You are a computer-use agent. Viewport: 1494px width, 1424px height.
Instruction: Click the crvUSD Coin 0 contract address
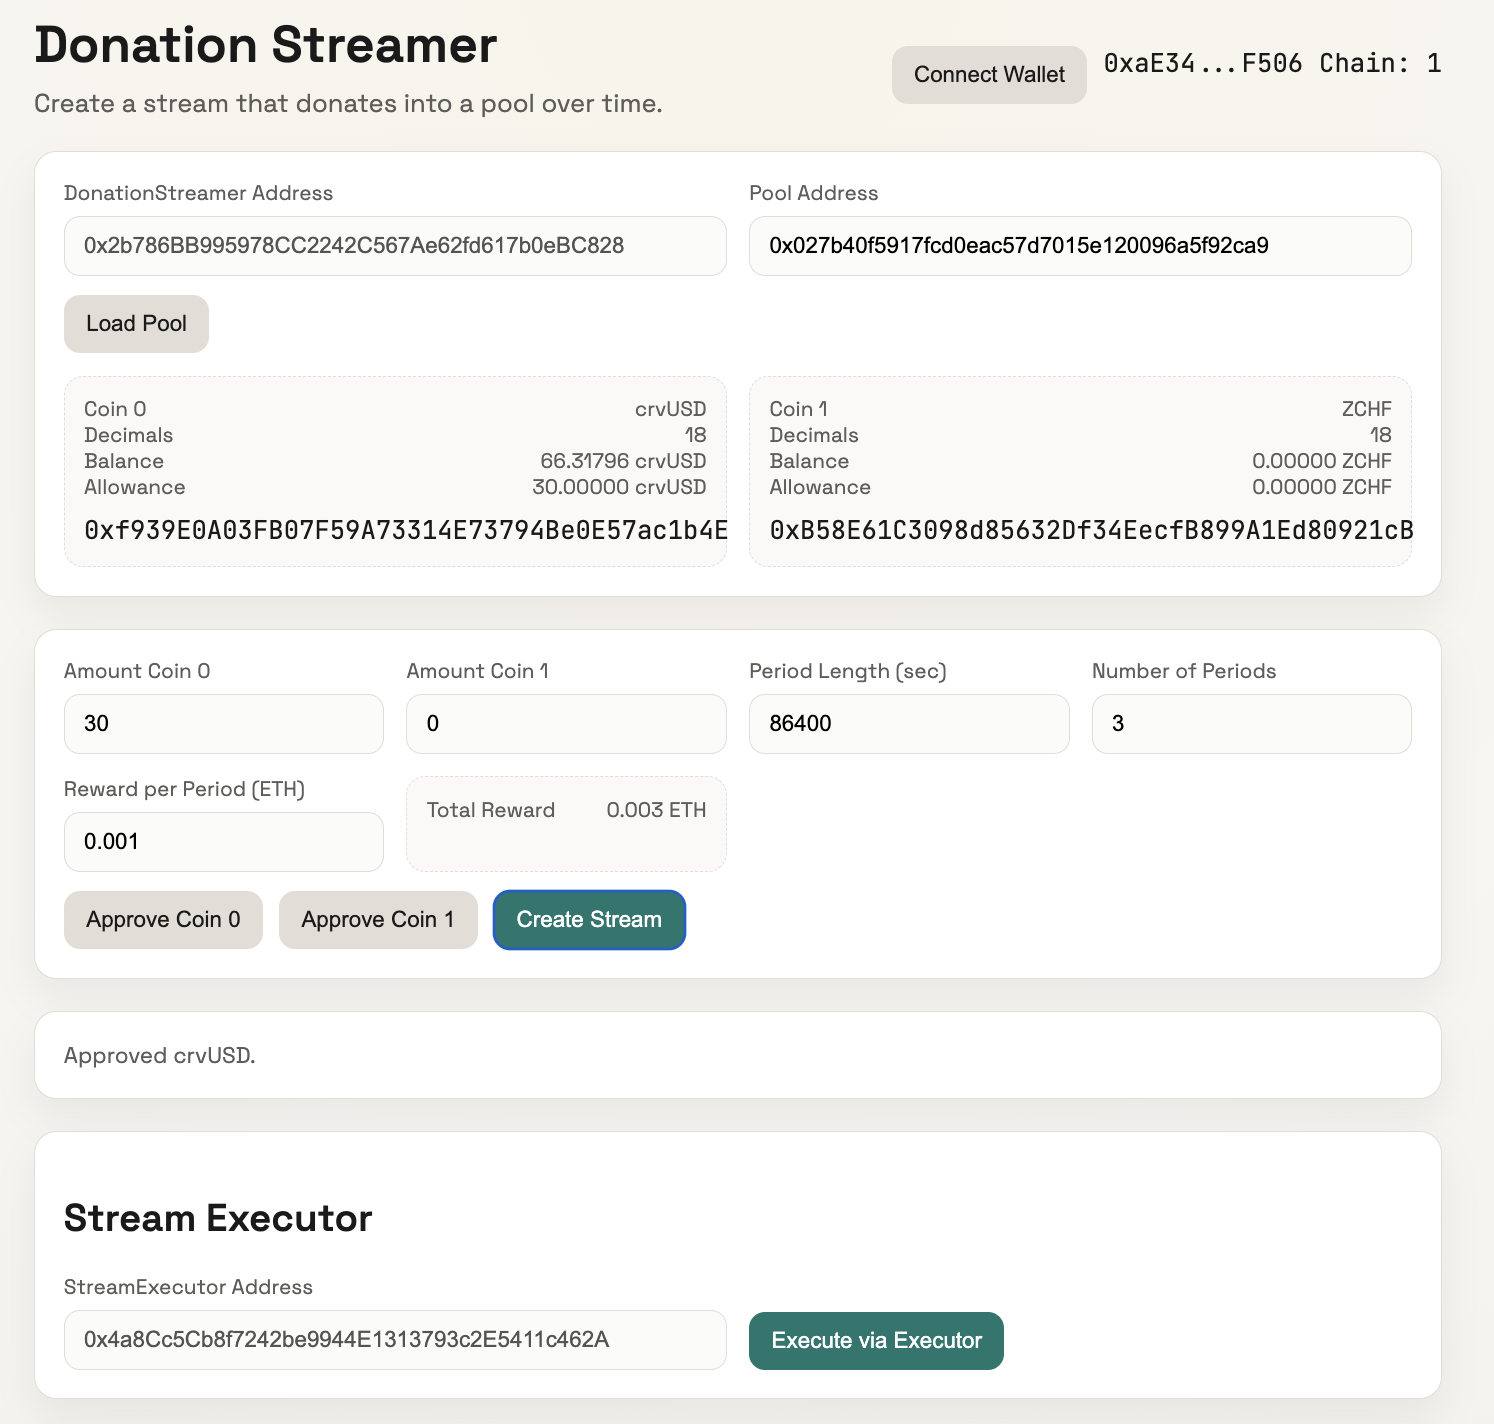point(405,531)
